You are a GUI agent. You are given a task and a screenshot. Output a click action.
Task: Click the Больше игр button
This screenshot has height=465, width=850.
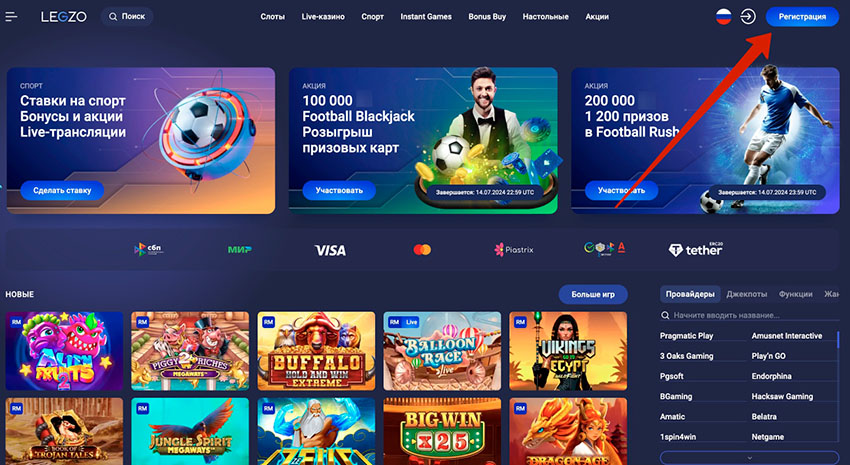(x=593, y=294)
